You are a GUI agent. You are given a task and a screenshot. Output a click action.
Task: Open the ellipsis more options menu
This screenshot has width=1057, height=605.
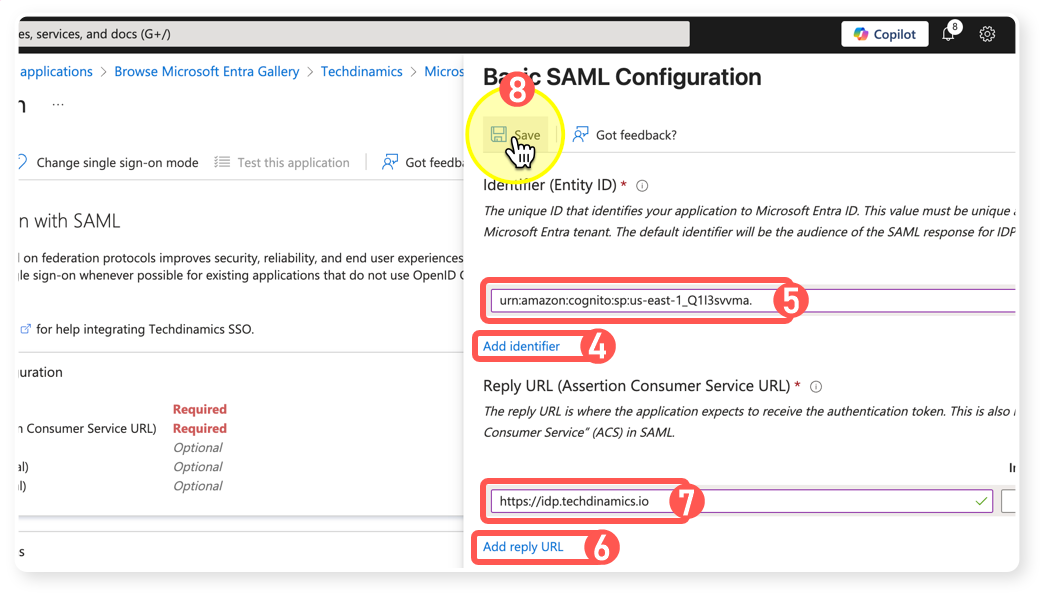click(x=58, y=105)
